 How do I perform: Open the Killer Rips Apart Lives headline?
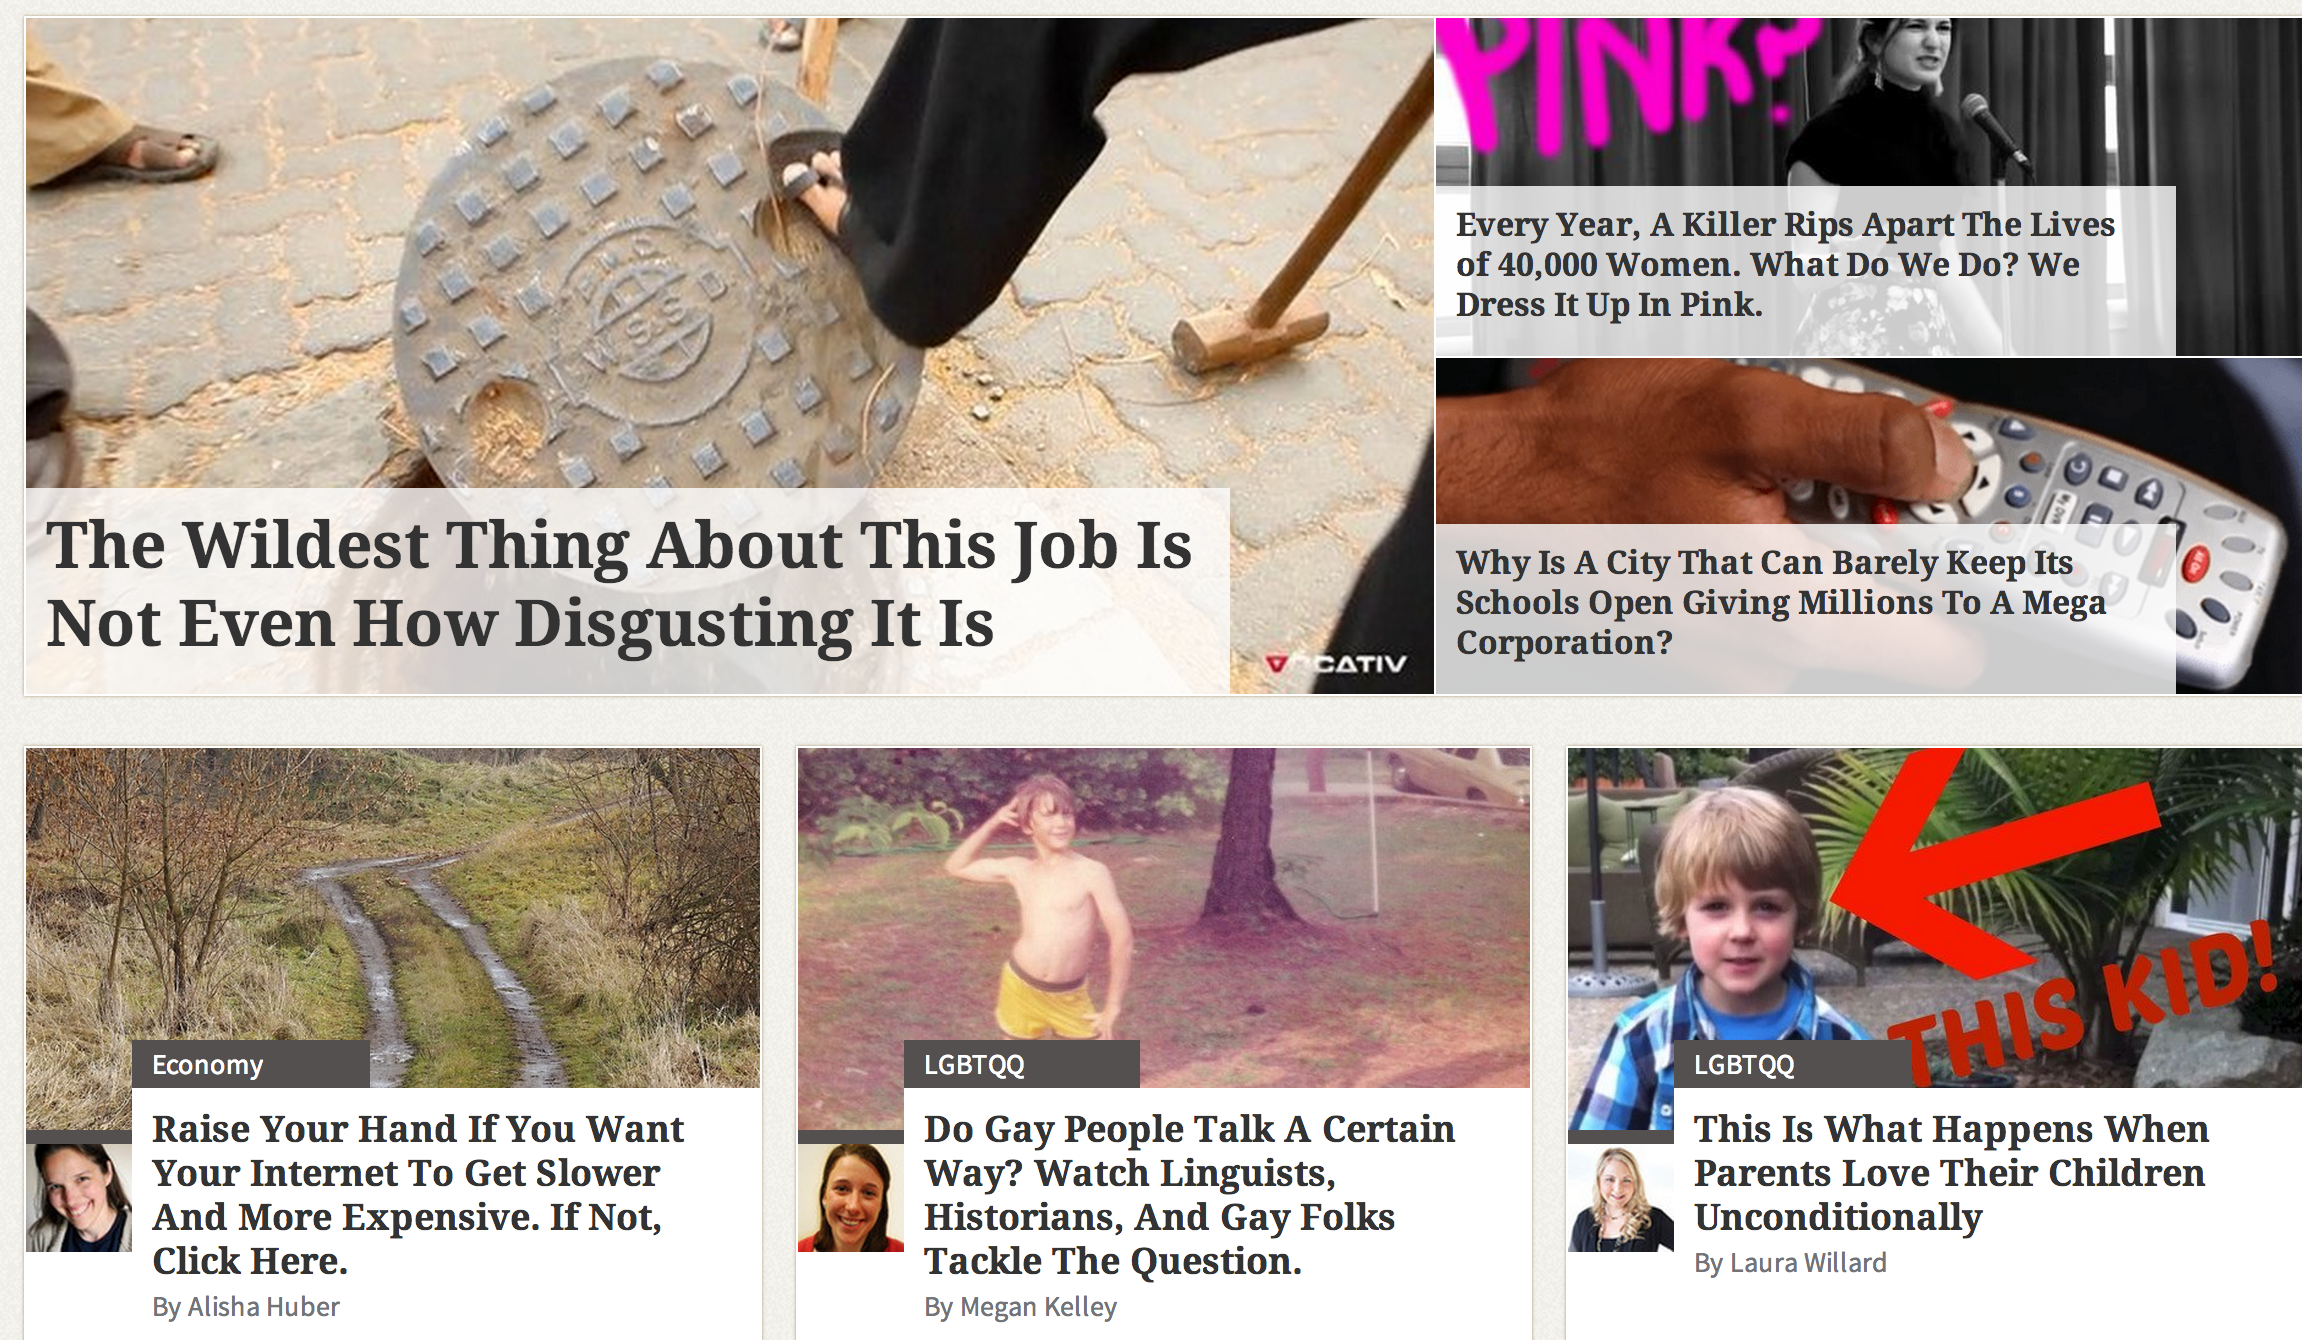pyautogui.click(x=1785, y=264)
